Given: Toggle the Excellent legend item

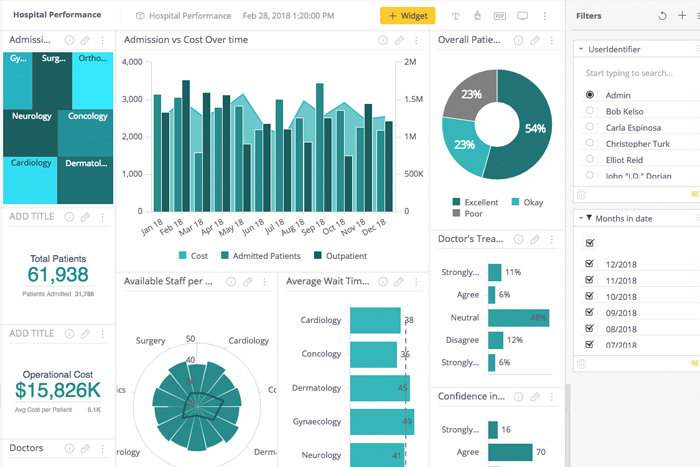Looking at the screenshot, I should tap(475, 202).
